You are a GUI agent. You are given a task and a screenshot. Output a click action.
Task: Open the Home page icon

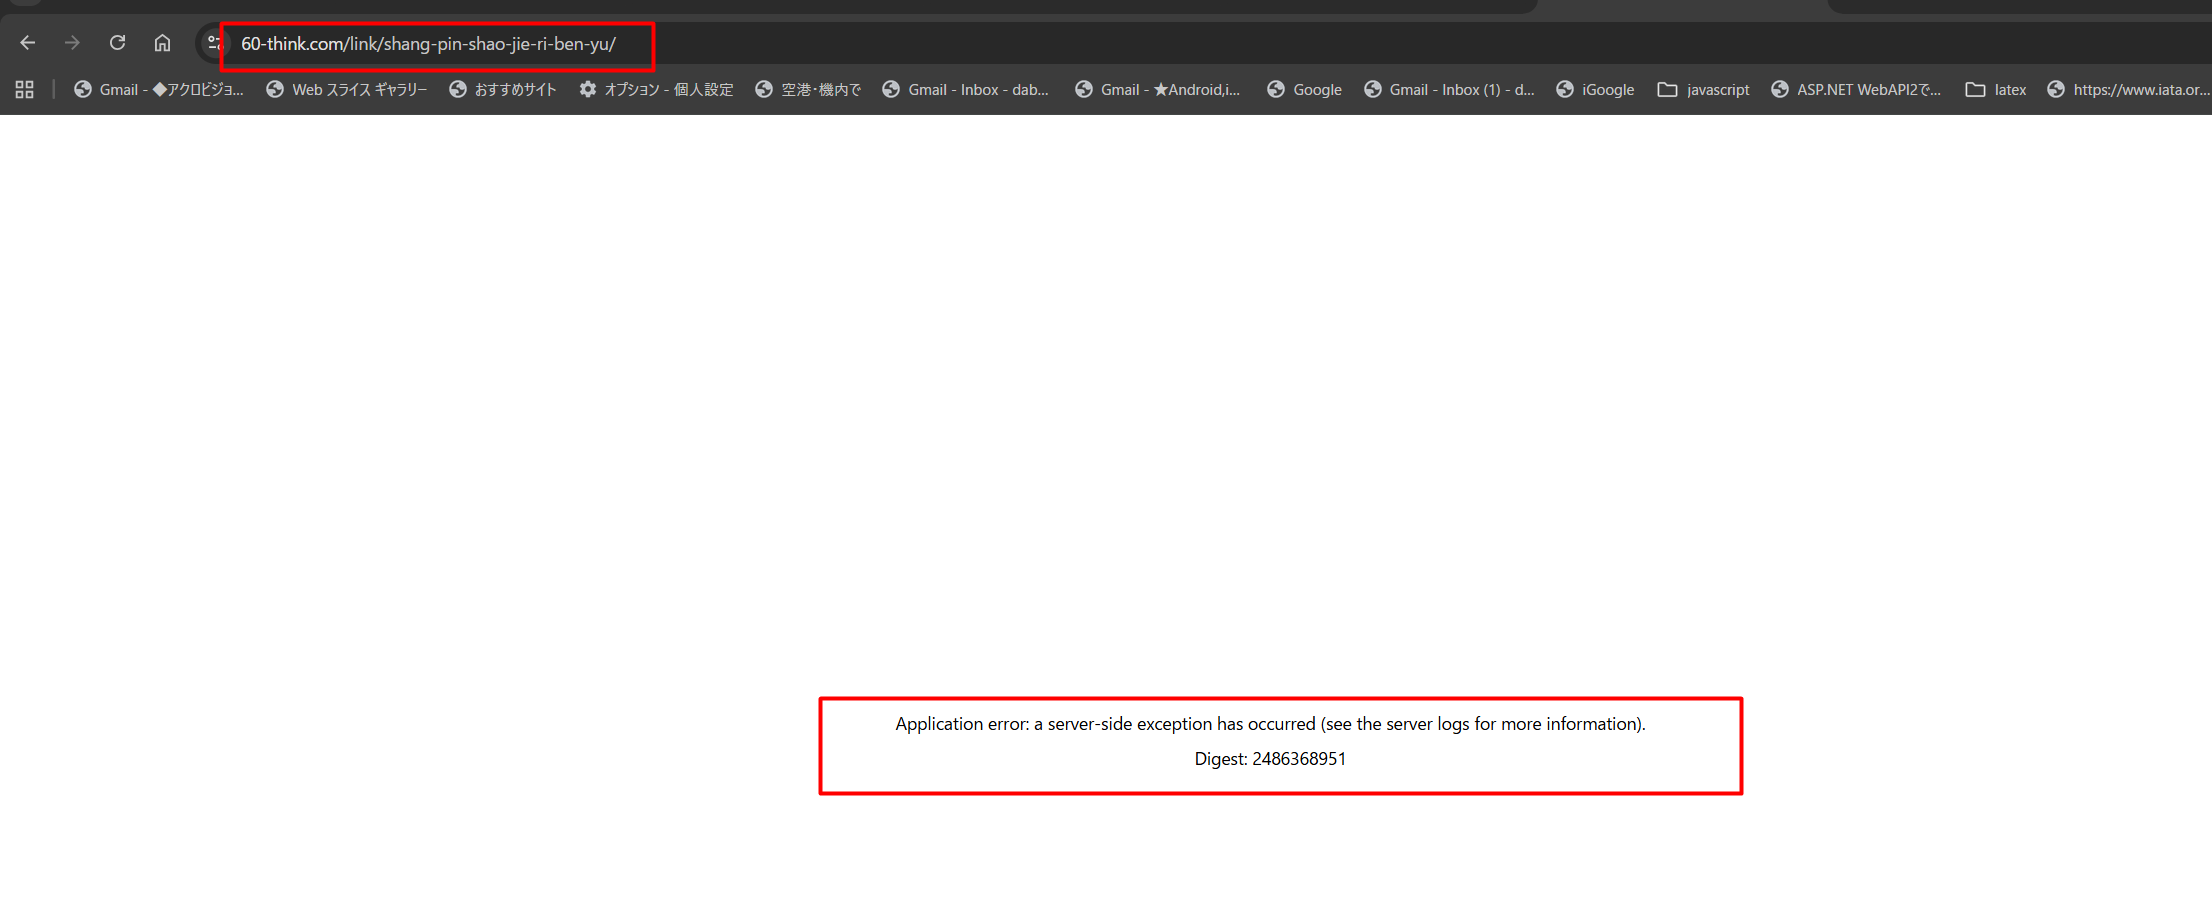162,43
